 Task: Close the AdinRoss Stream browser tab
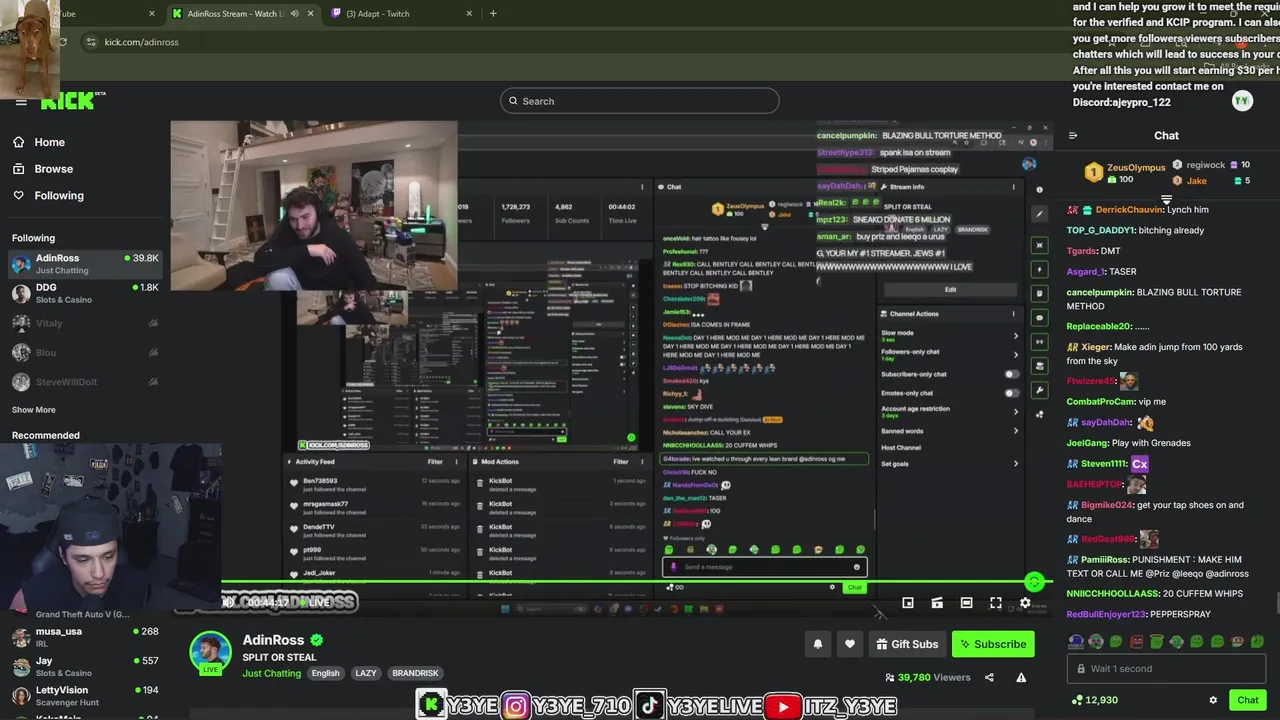tap(310, 14)
